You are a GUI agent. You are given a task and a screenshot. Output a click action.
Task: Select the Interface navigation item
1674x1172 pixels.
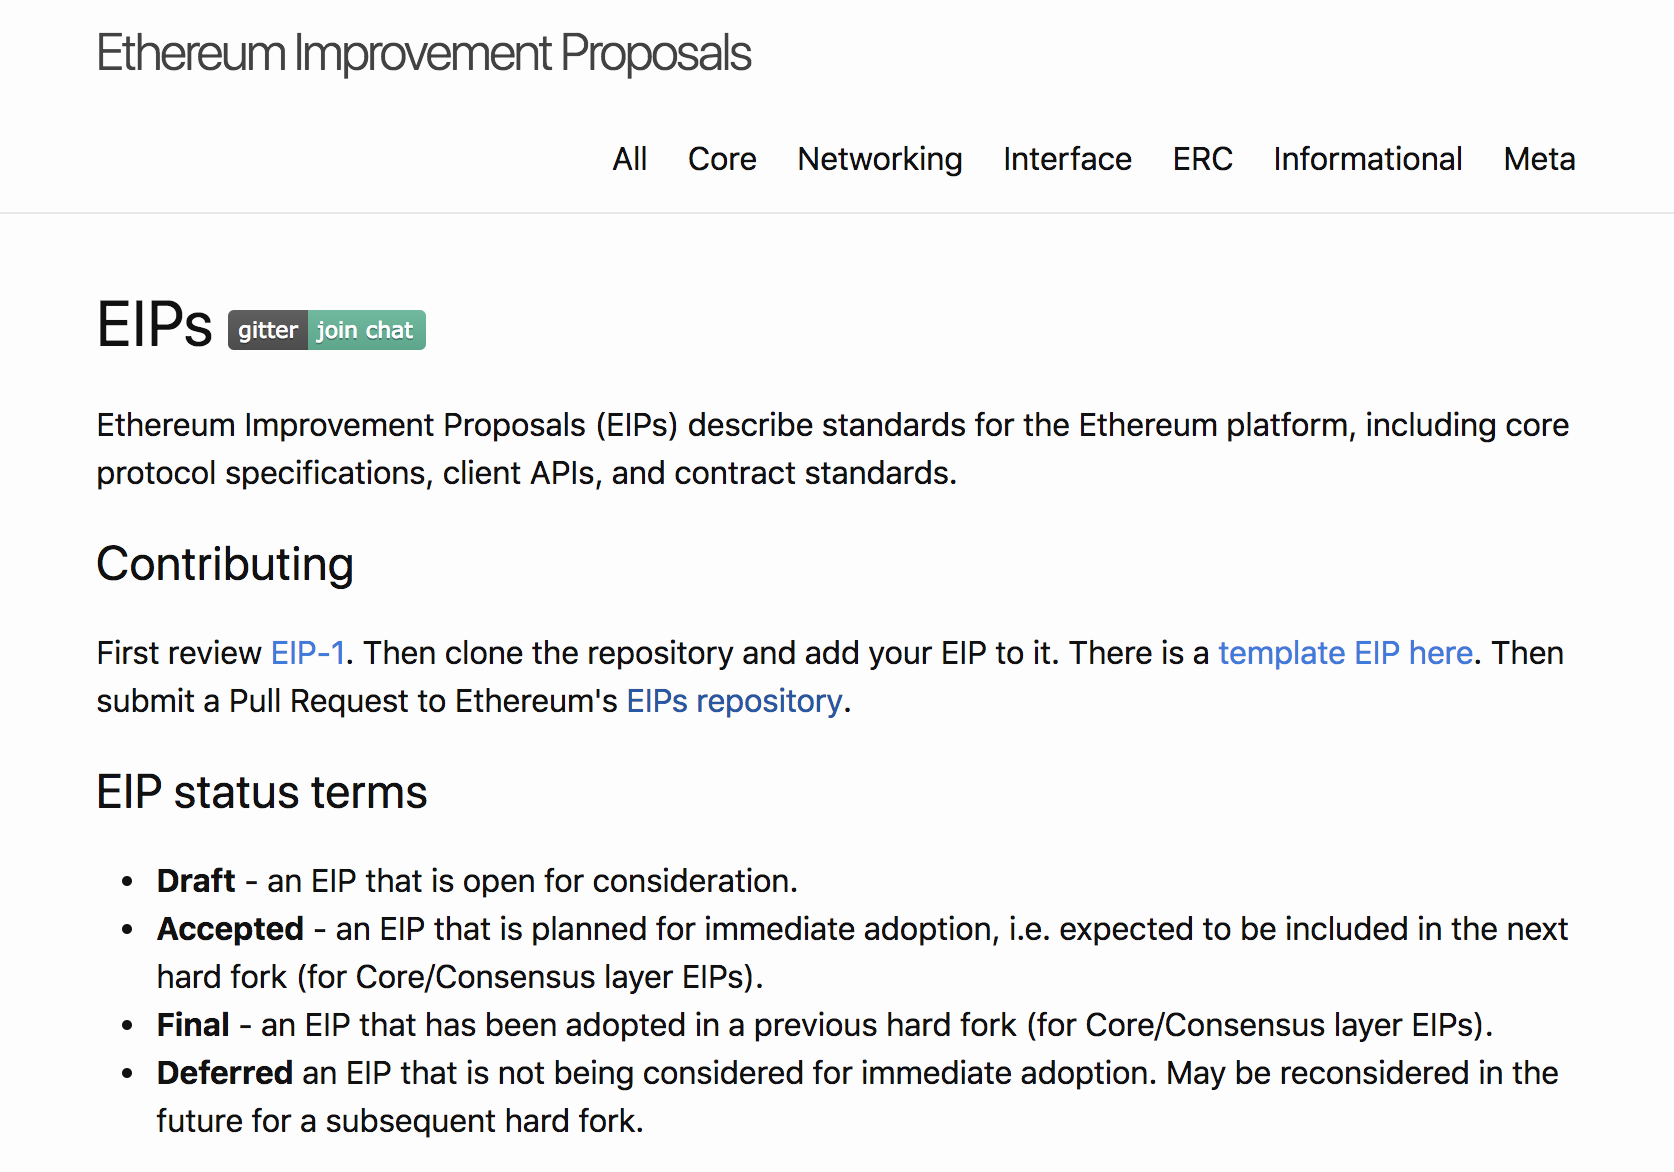1066,159
